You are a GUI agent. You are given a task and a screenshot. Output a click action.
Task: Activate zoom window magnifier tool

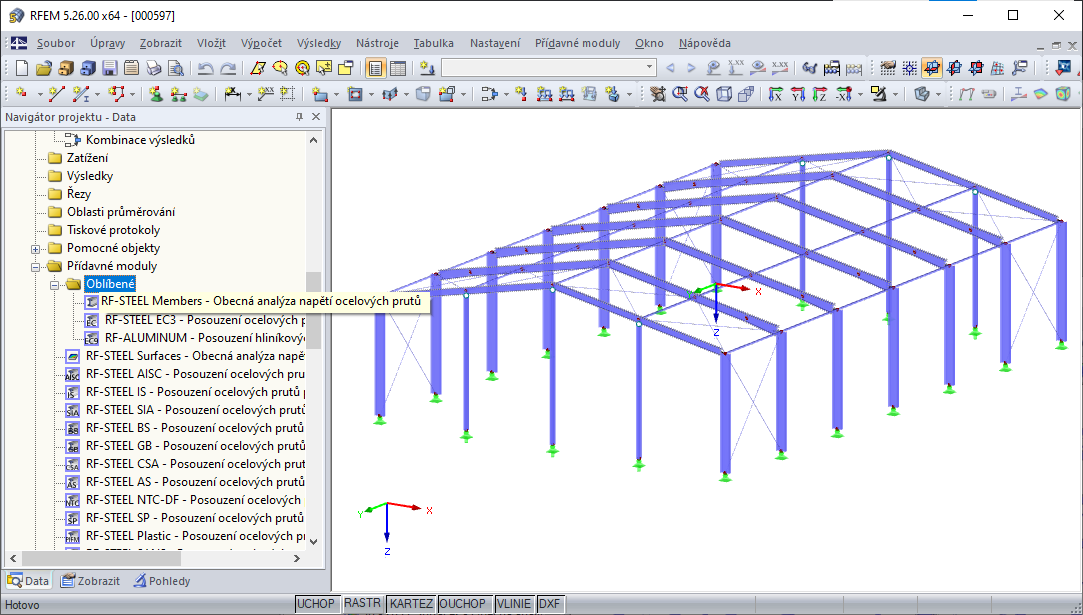(680, 94)
